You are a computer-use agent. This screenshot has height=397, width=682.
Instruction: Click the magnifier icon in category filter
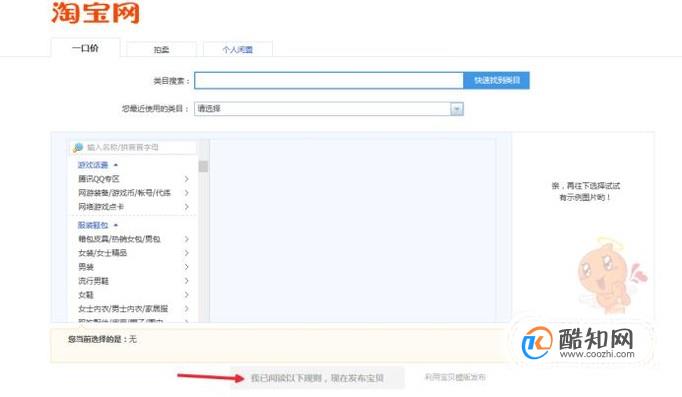(x=78, y=147)
